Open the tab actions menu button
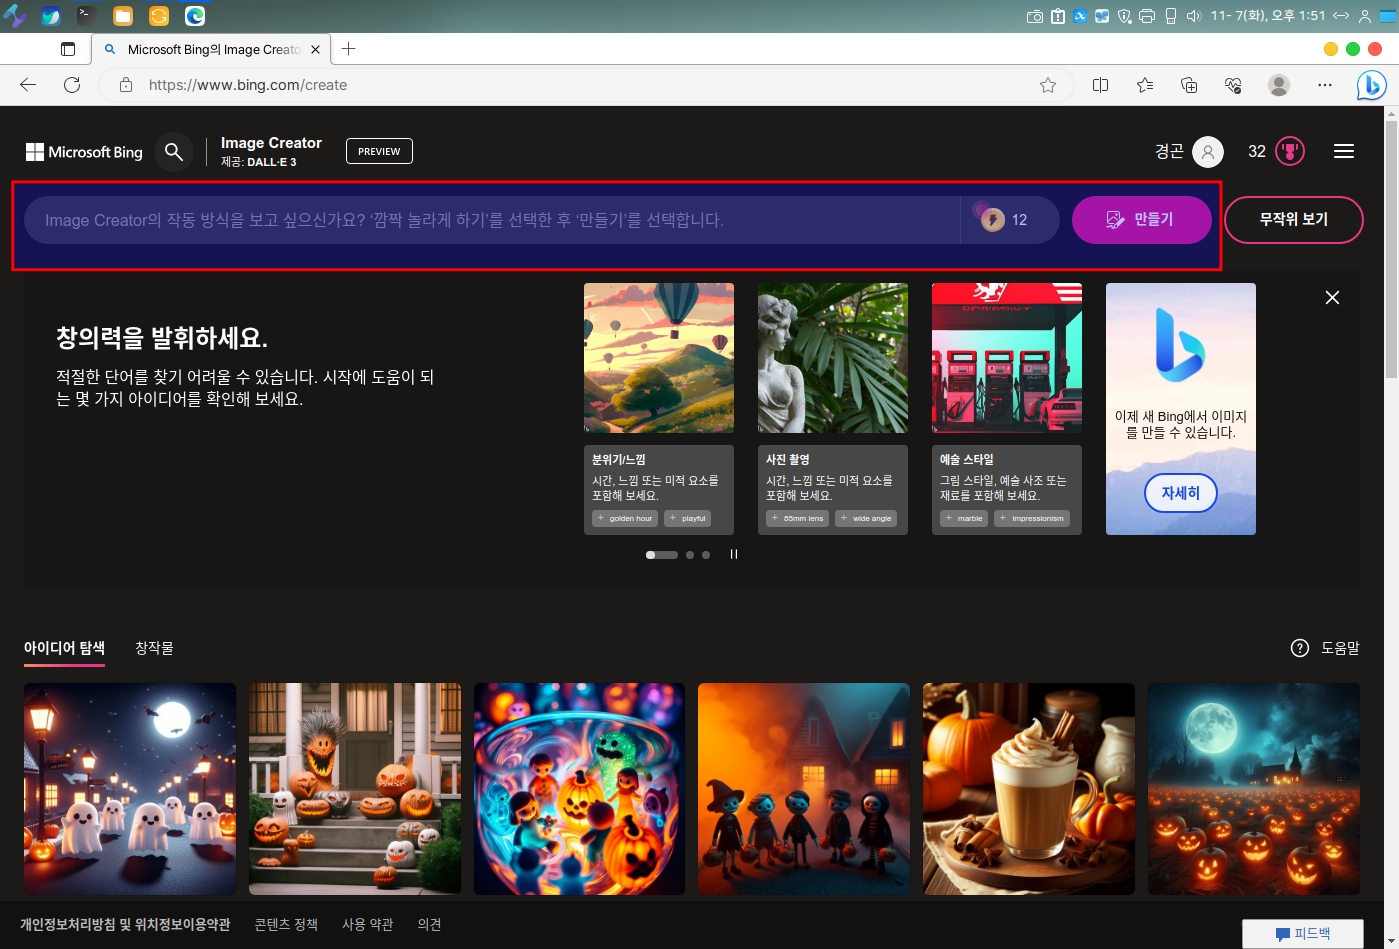Viewport: 1399px width, 949px height. [68, 49]
